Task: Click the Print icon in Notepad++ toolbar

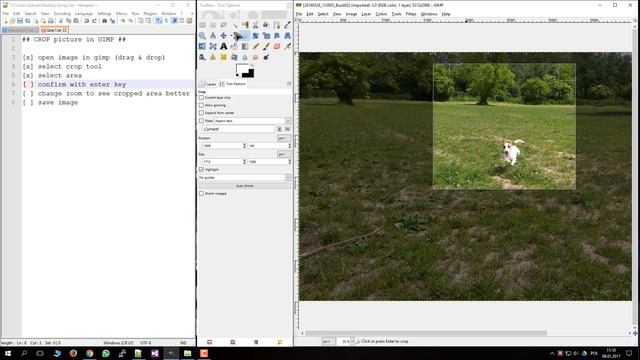Action: click(x=51, y=21)
